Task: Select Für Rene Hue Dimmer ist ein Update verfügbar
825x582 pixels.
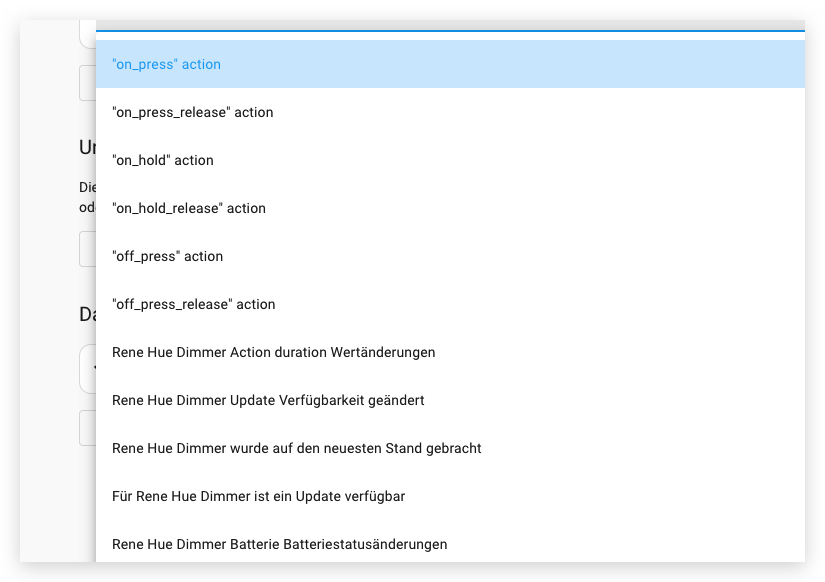Action: click(x=450, y=495)
